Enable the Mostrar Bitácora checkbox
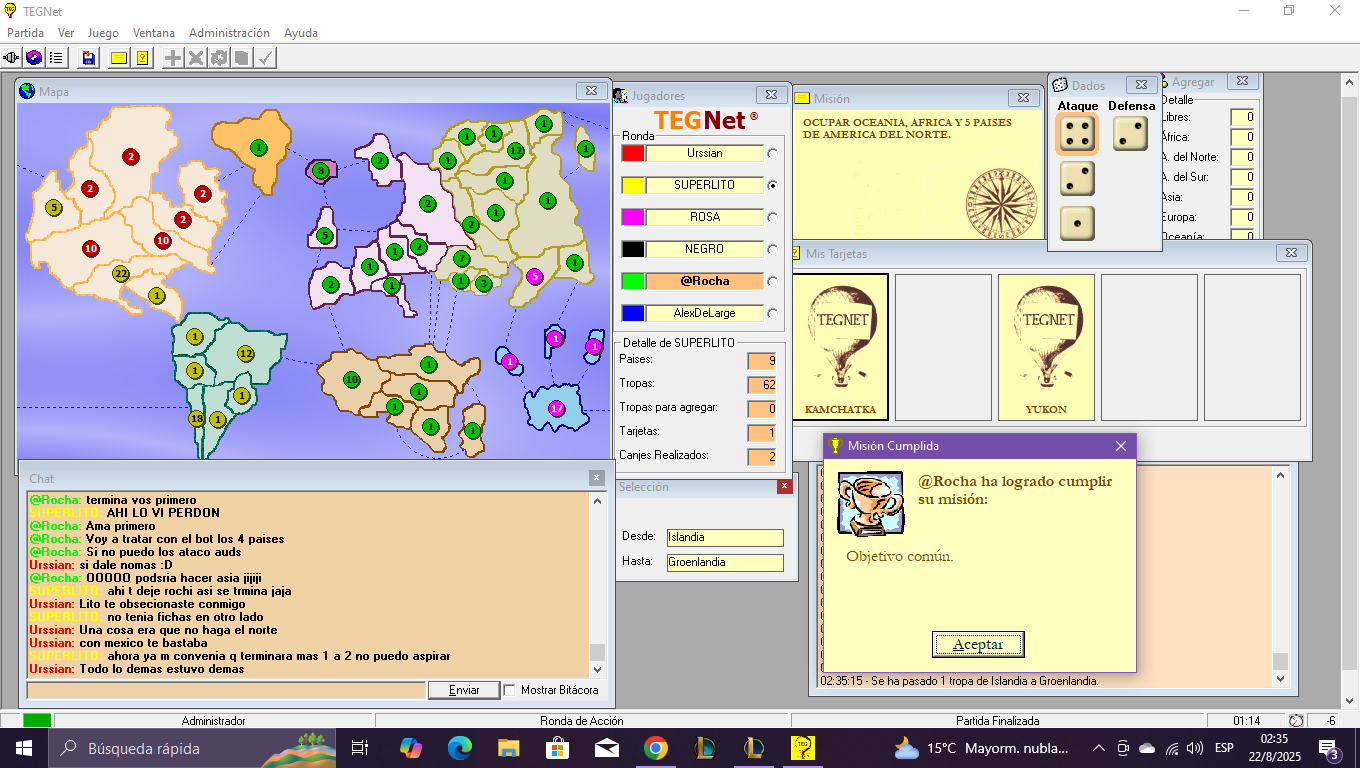Image resolution: width=1360 pixels, height=768 pixels. click(510, 690)
